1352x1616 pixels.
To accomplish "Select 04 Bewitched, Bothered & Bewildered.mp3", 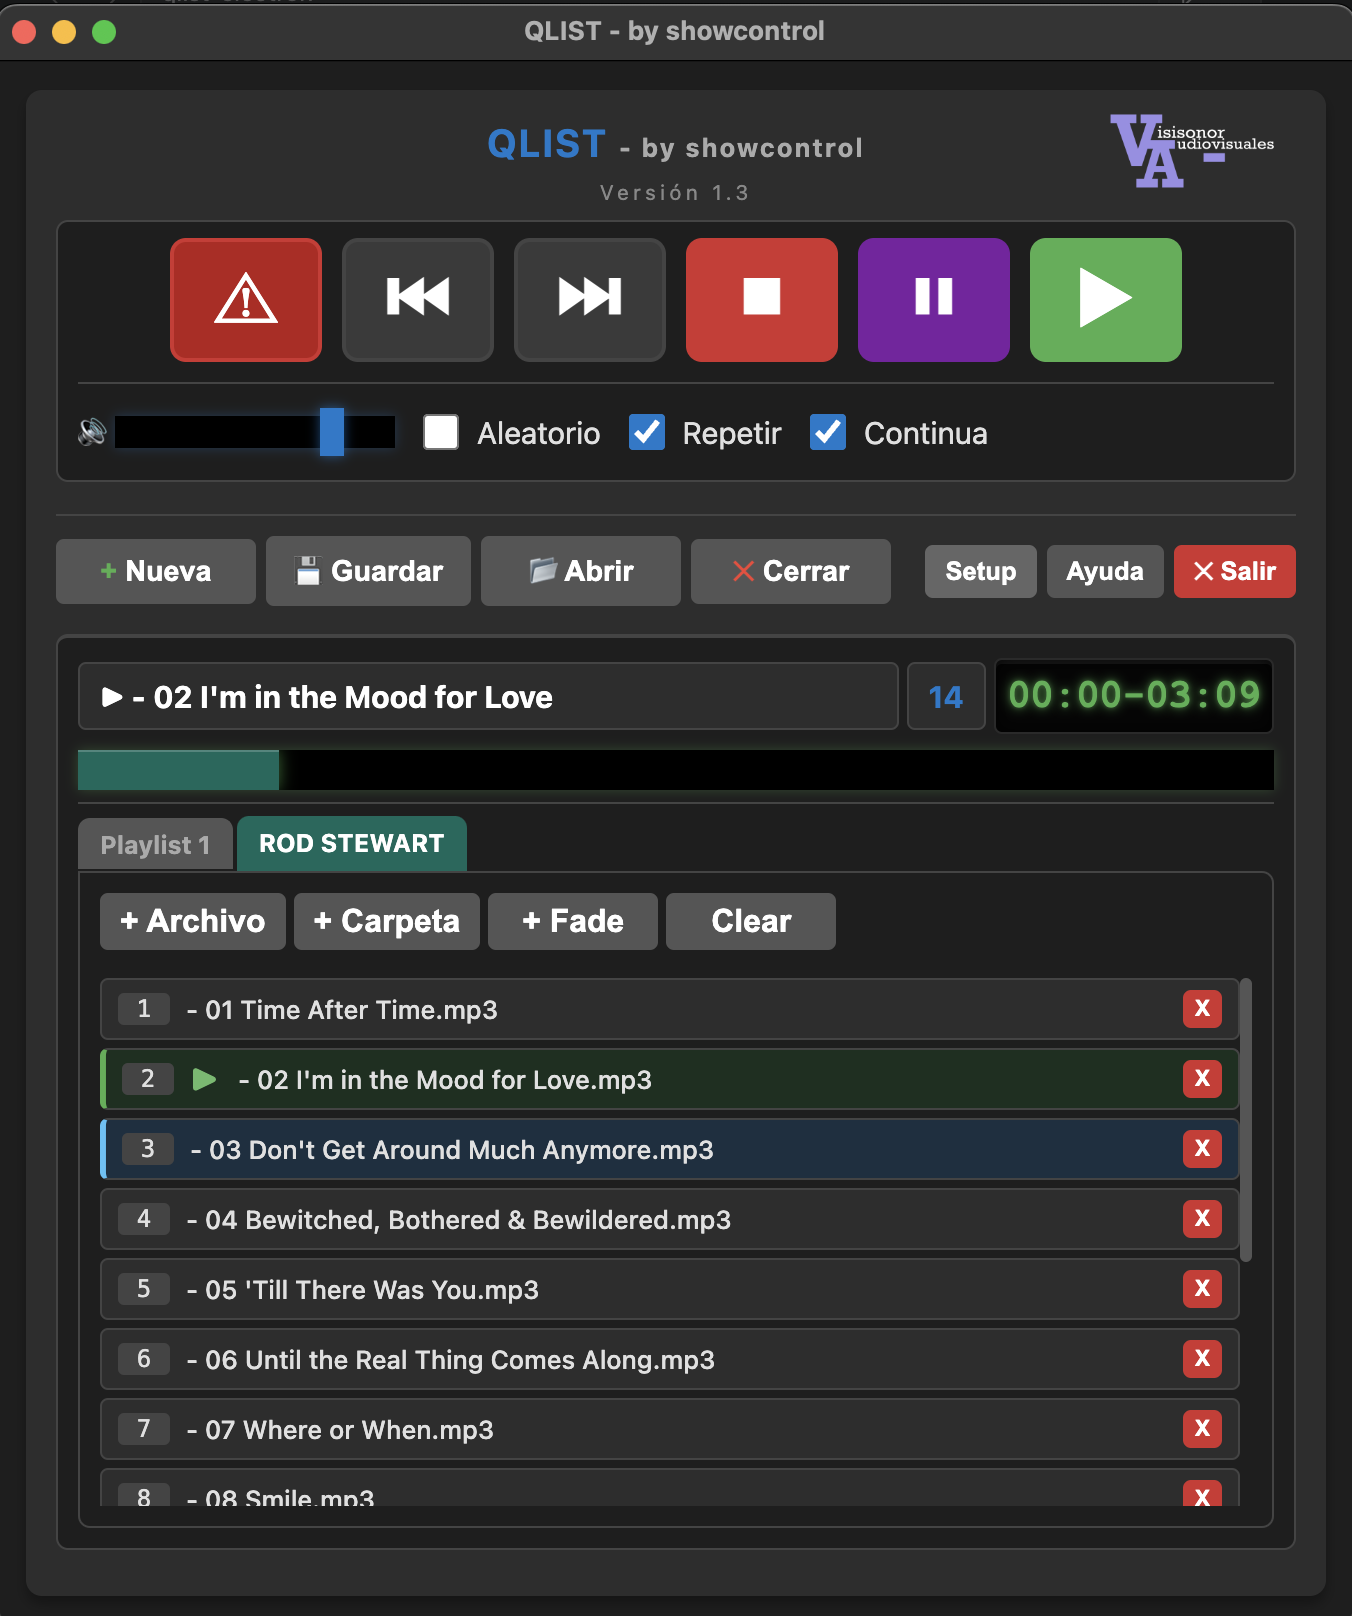I will pos(670,1219).
